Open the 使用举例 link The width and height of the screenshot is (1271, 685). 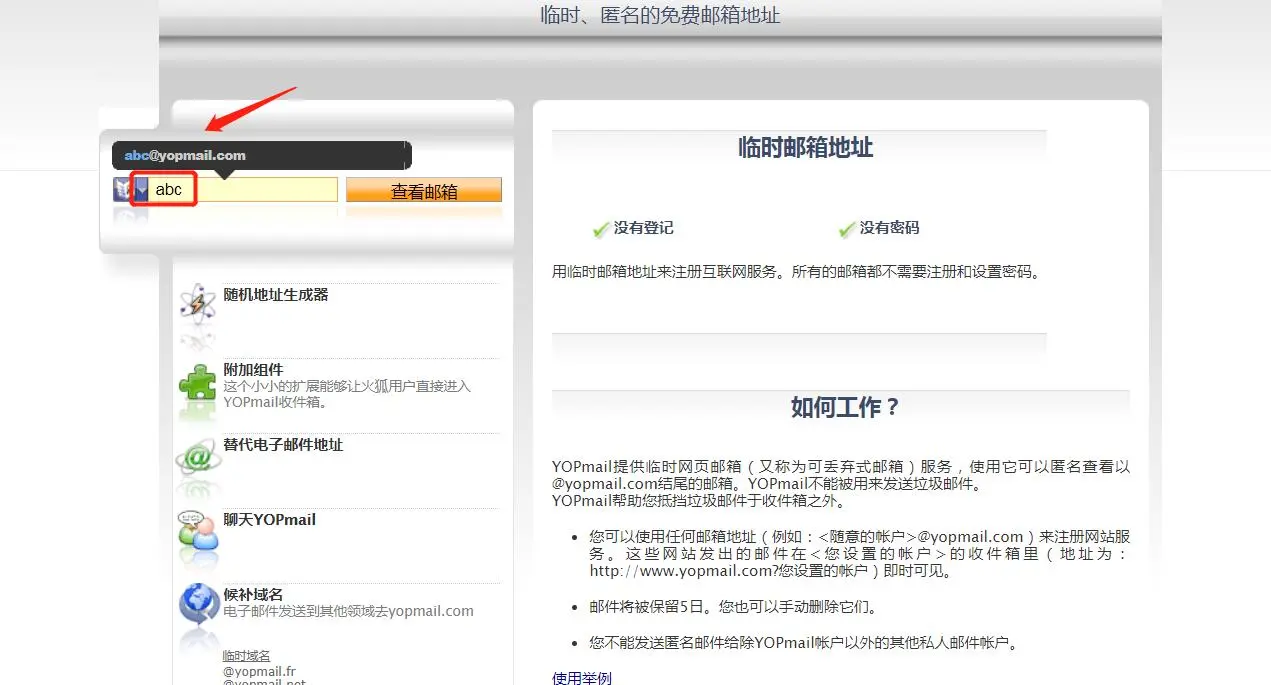[582, 678]
